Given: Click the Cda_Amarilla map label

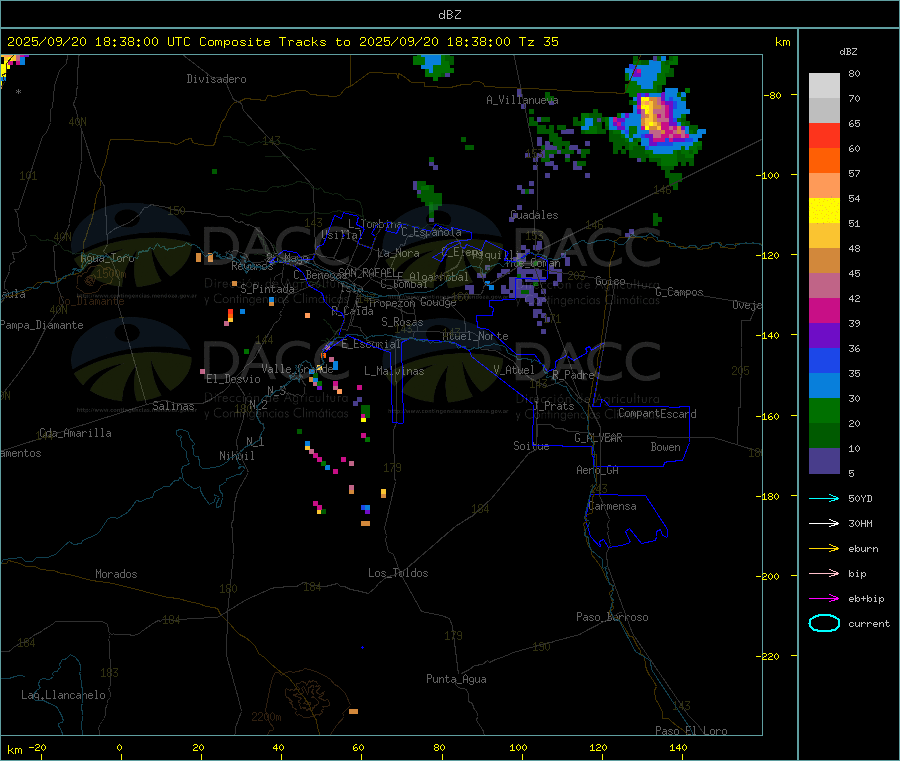Looking at the screenshot, I should 75,433.
